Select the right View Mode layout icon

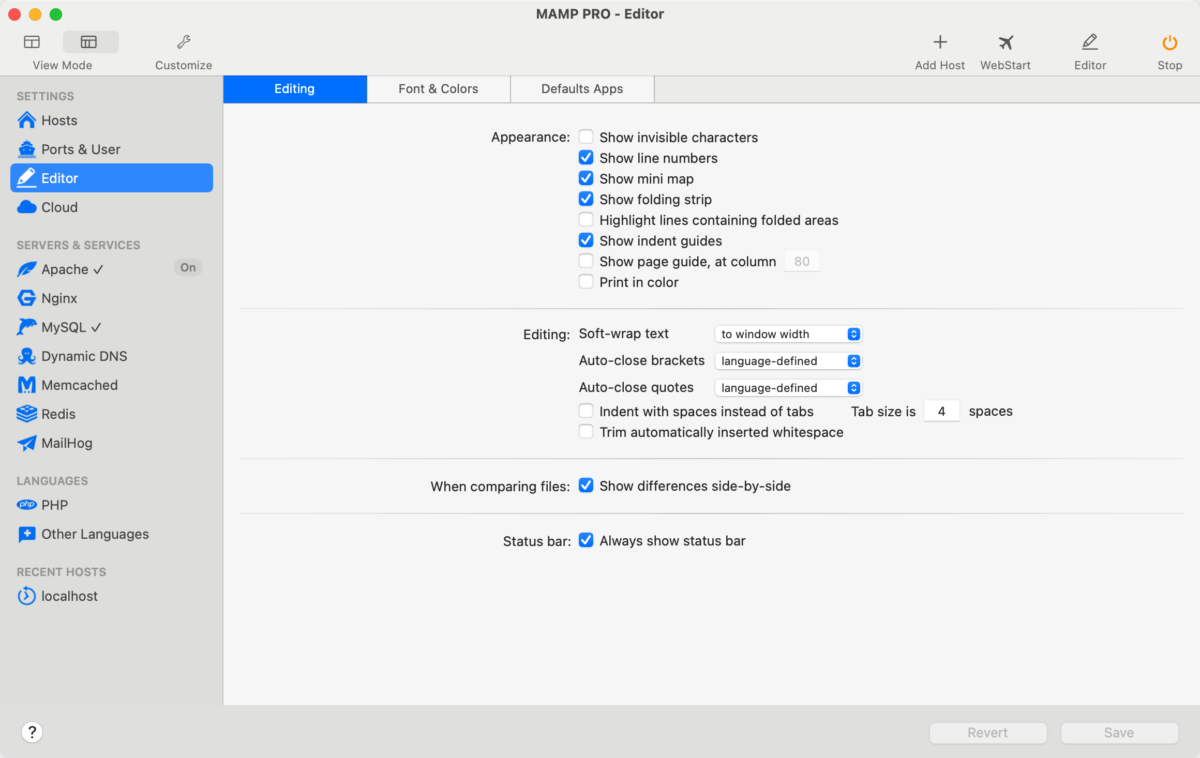pos(89,42)
